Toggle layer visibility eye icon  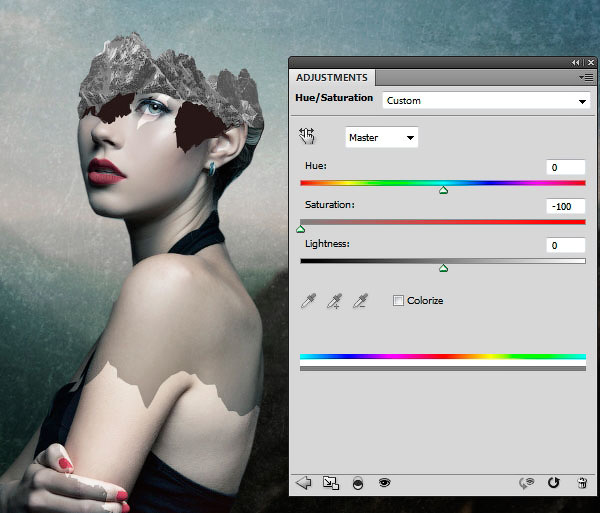(x=384, y=482)
